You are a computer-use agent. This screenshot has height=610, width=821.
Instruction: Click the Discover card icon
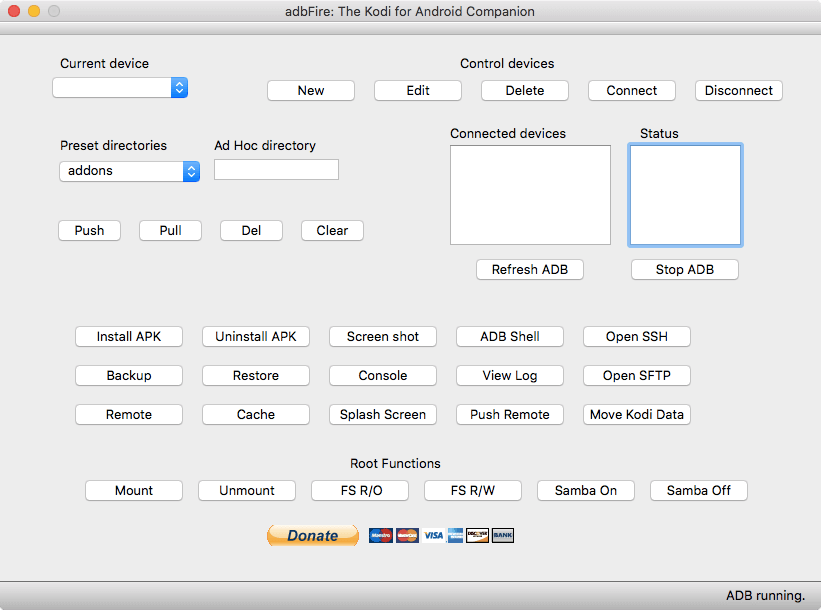(477, 536)
